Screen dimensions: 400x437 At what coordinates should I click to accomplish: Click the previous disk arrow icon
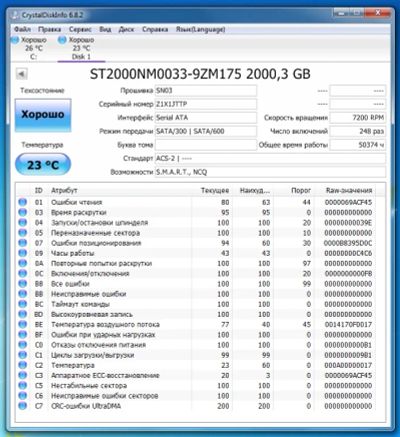point(22,74)
